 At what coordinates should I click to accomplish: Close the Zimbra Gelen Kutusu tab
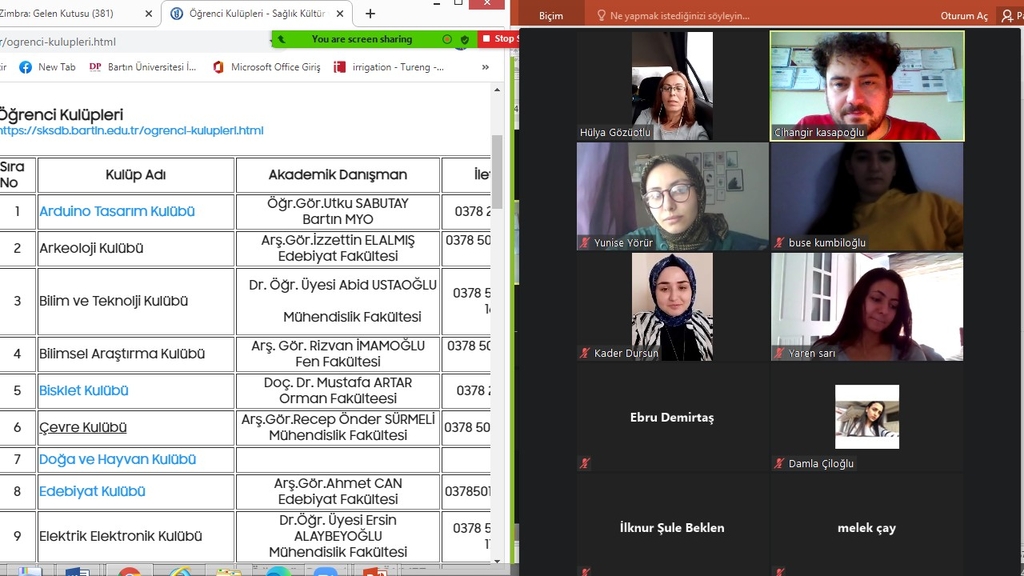pos(148,14)
